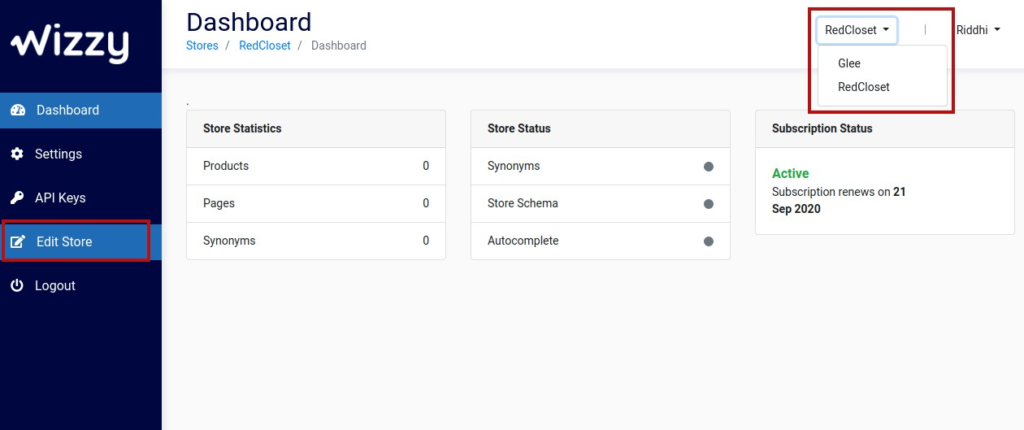Click the Autocomplete status dot
1024x430 pixels.
[709, 241]
